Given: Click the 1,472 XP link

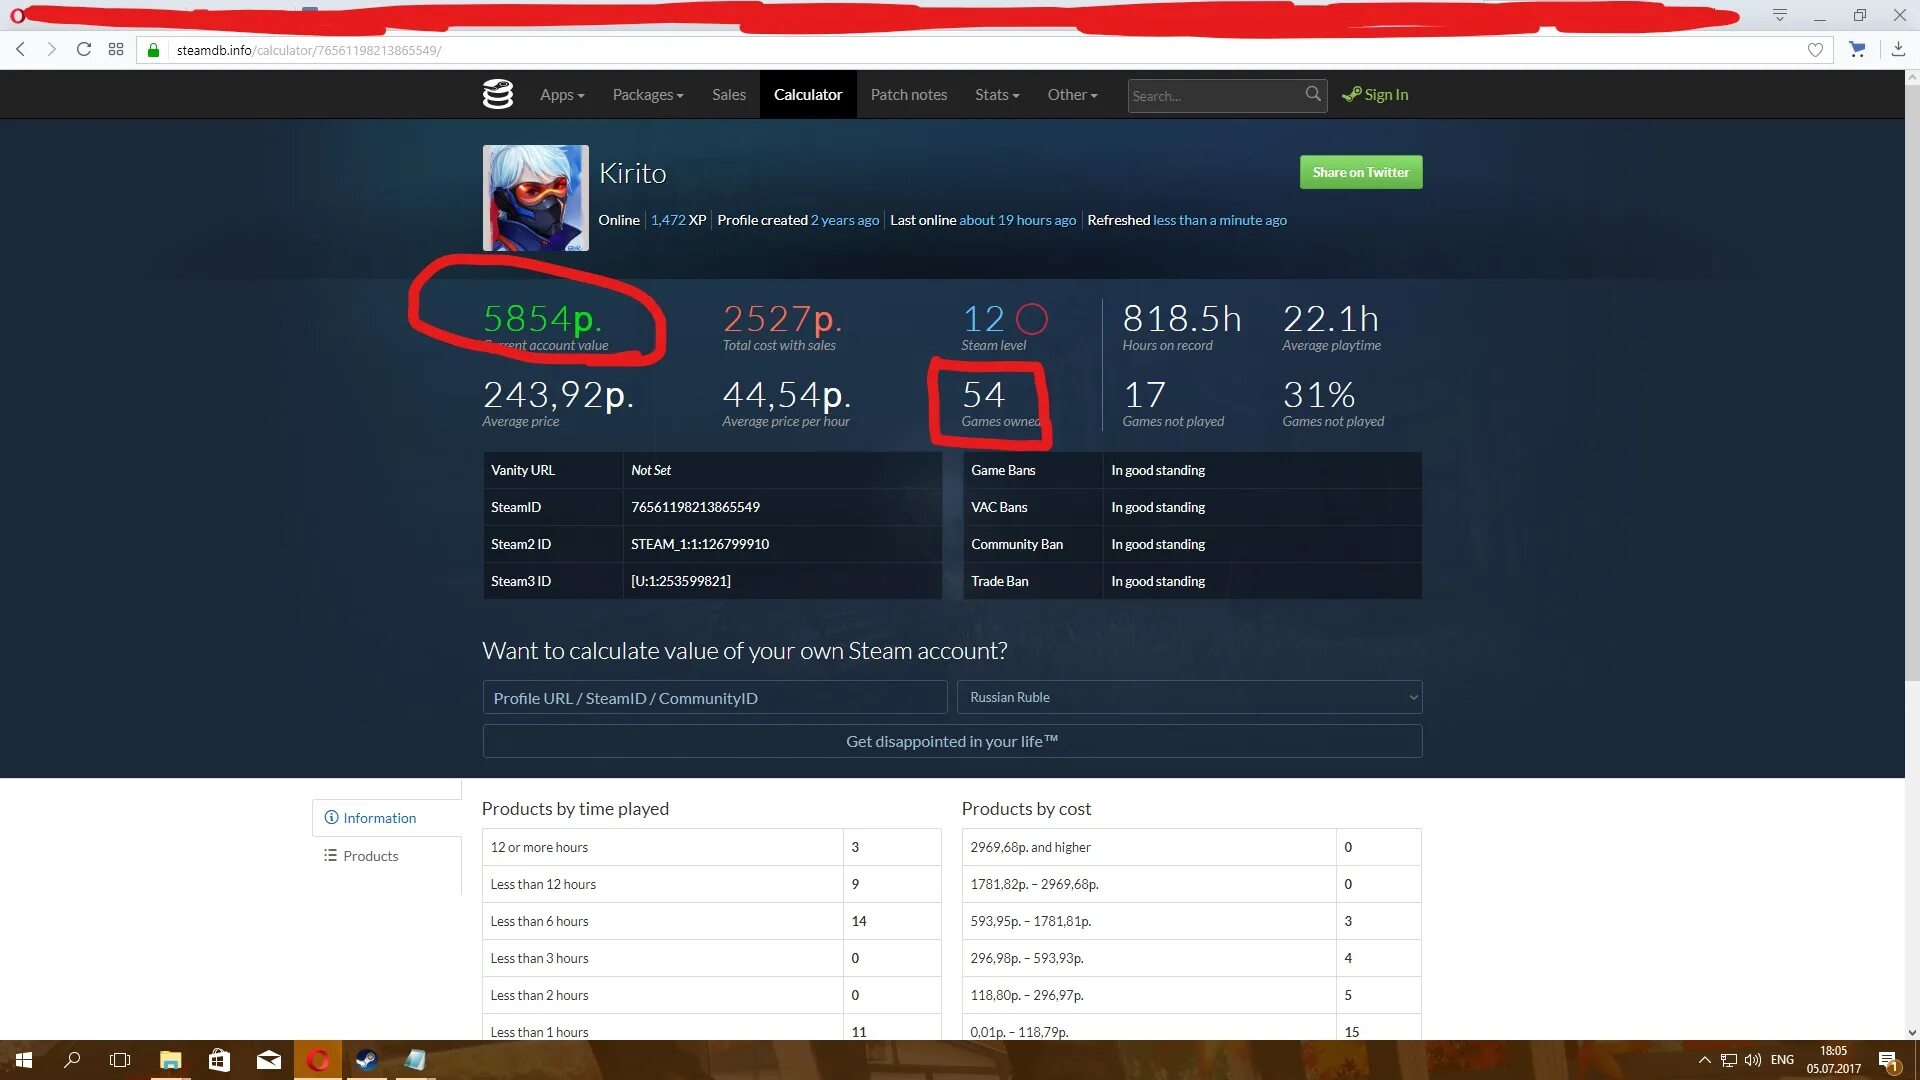Looking at the screenshot, I should tap(678, 220).
